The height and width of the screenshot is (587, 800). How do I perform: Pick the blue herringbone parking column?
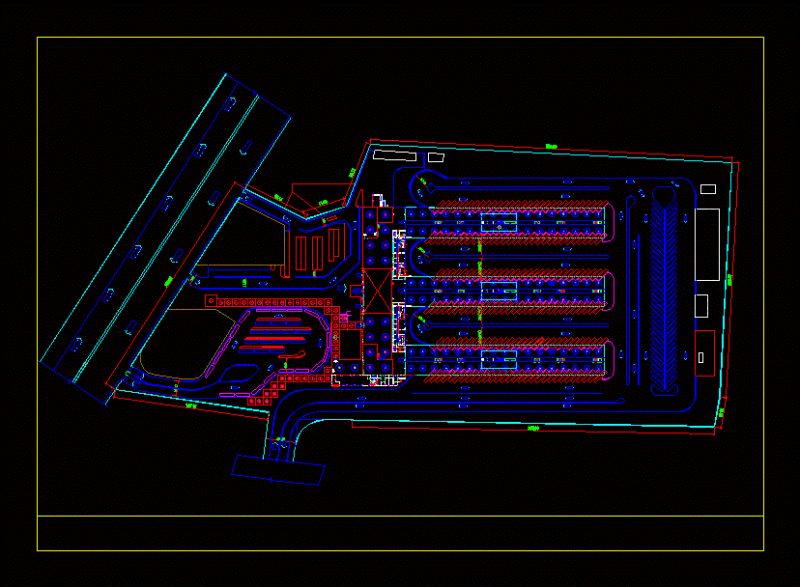(664, 293)
